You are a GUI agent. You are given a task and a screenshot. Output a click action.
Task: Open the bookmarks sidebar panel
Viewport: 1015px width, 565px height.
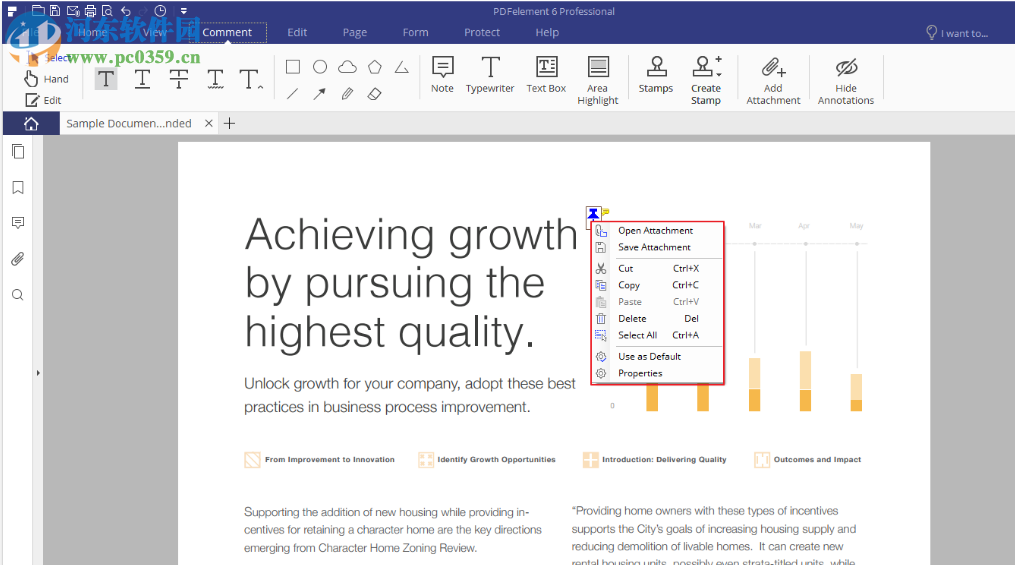coord(17,187)
